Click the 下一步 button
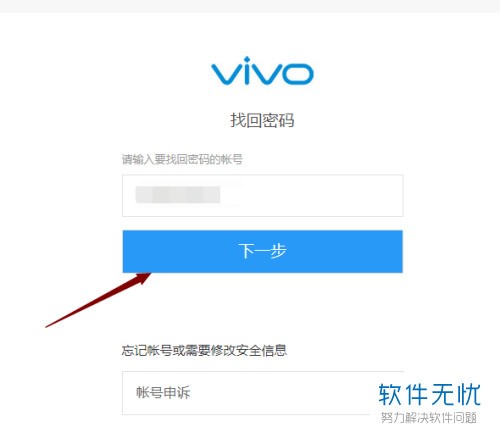This screenshot has width=500, height=438. tap(263, 251)
